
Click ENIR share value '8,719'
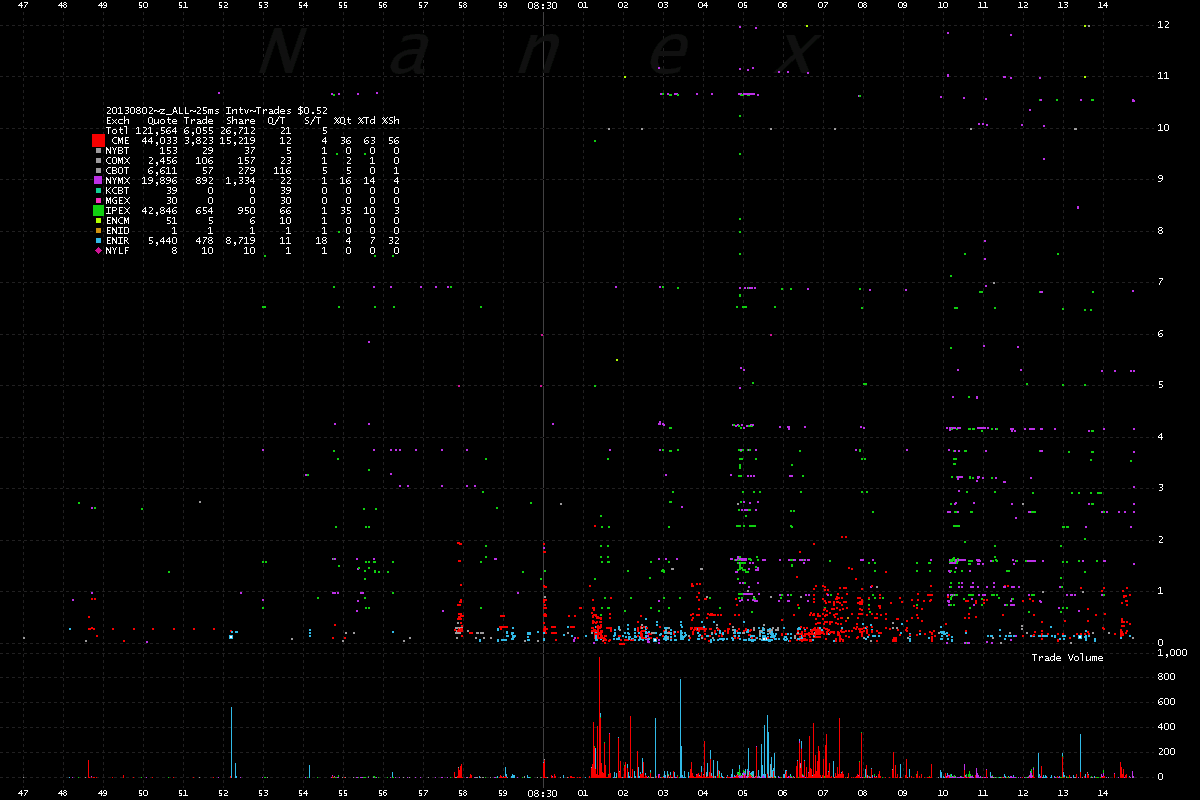[241, 241]
